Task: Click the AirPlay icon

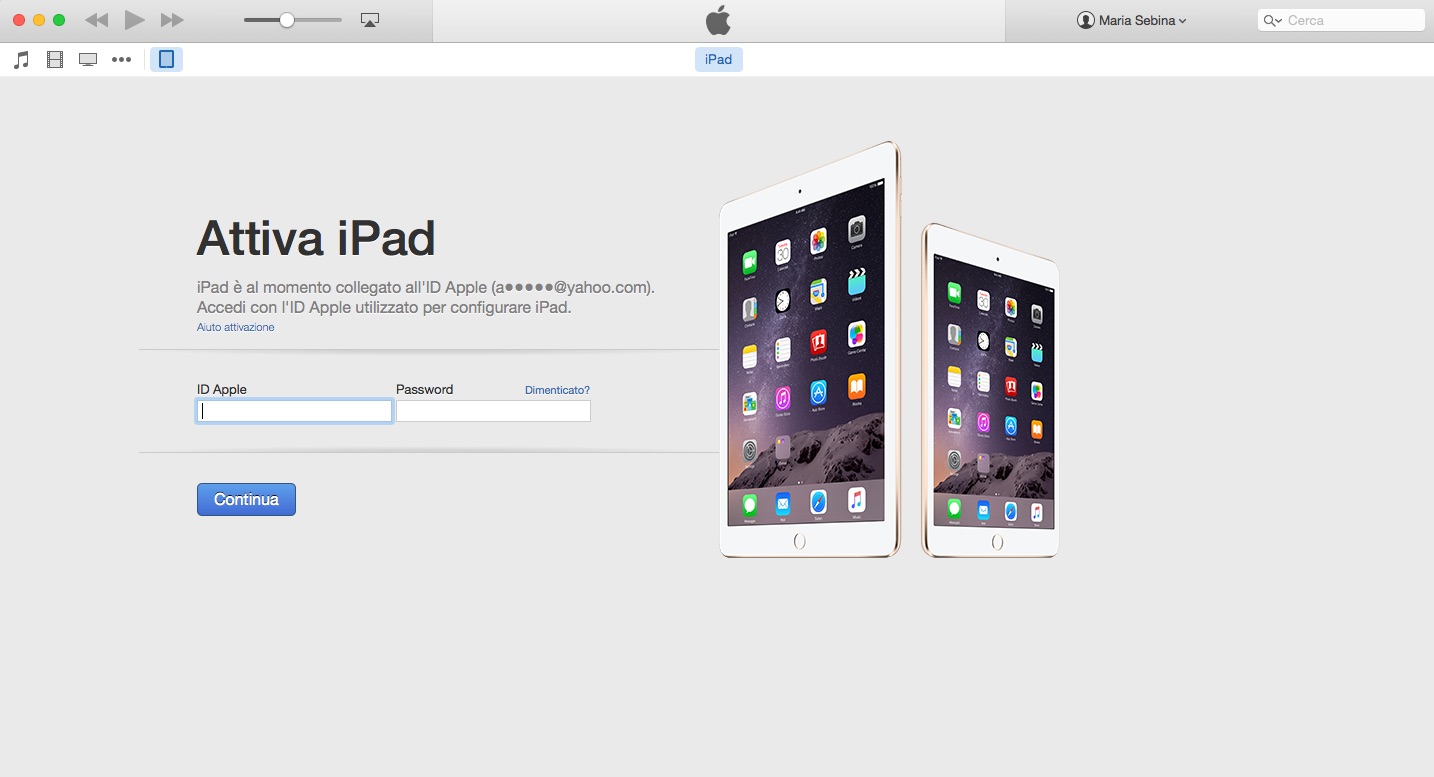Action: [370, 20]
